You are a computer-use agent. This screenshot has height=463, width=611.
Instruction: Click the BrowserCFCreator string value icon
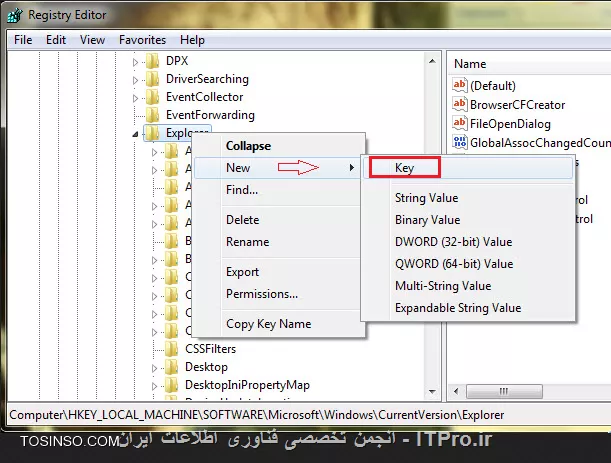pos(459,104)
